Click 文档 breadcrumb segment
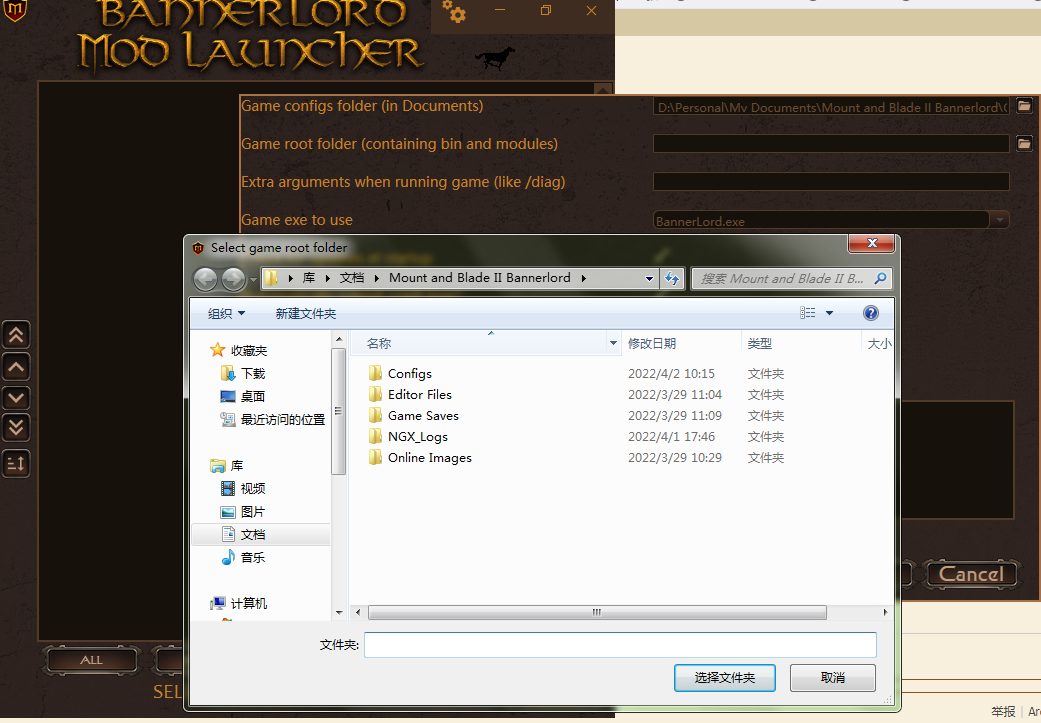Viewport: 1041px width, 723px height. (352, 278)
